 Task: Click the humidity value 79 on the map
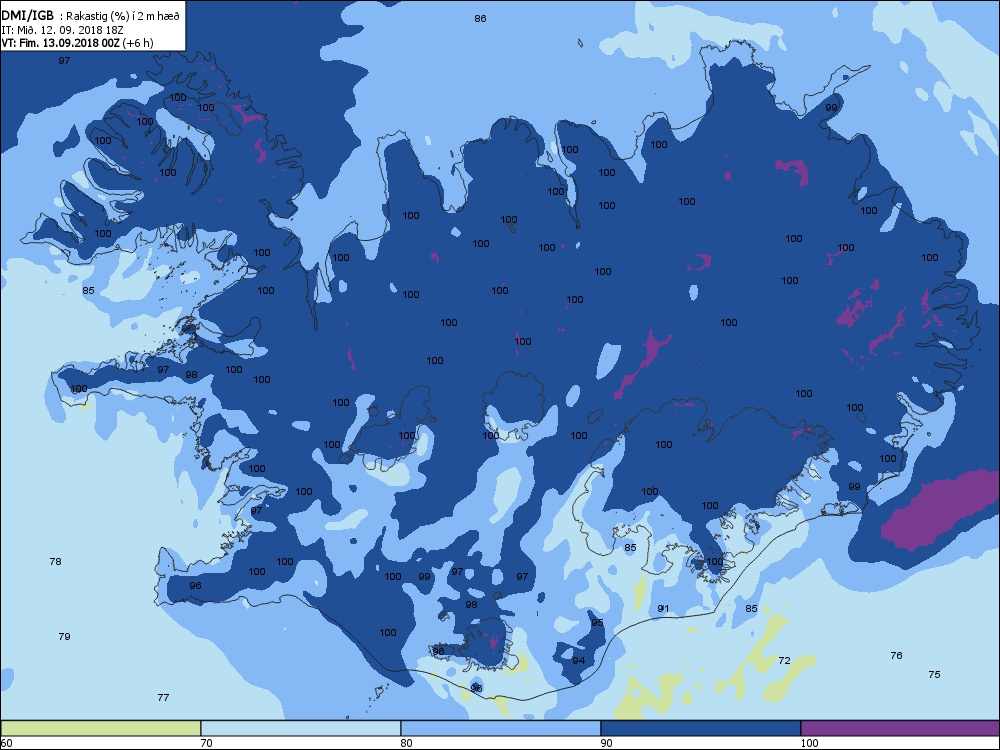click(x=64, y=636)
